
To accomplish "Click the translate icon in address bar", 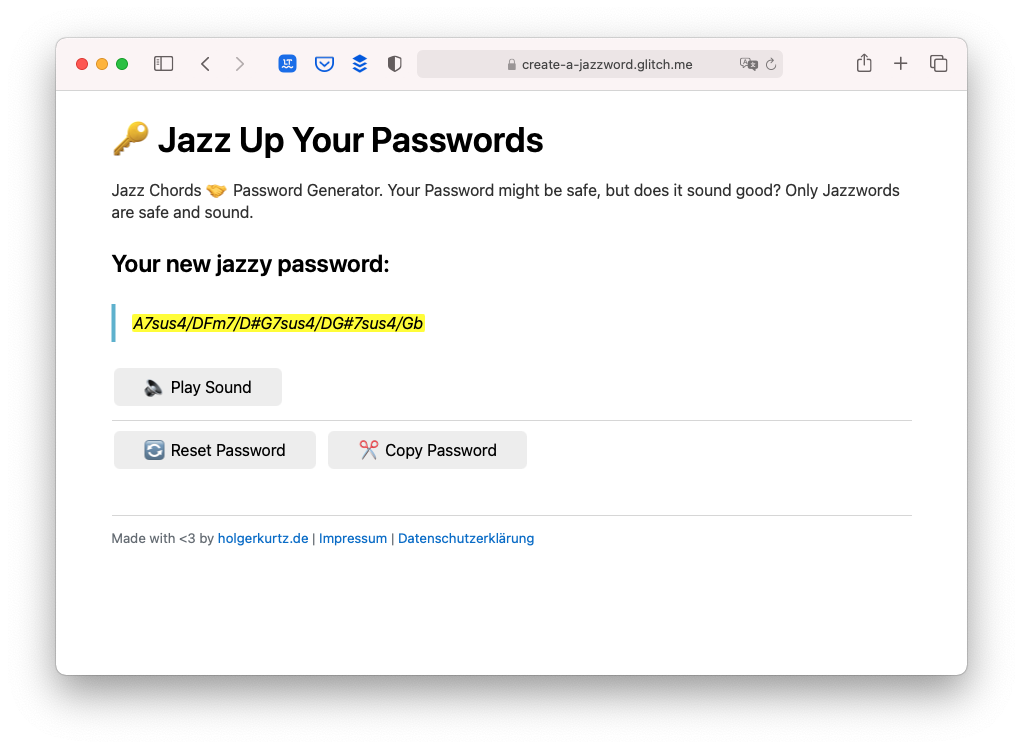I will [x=748, y=63].
